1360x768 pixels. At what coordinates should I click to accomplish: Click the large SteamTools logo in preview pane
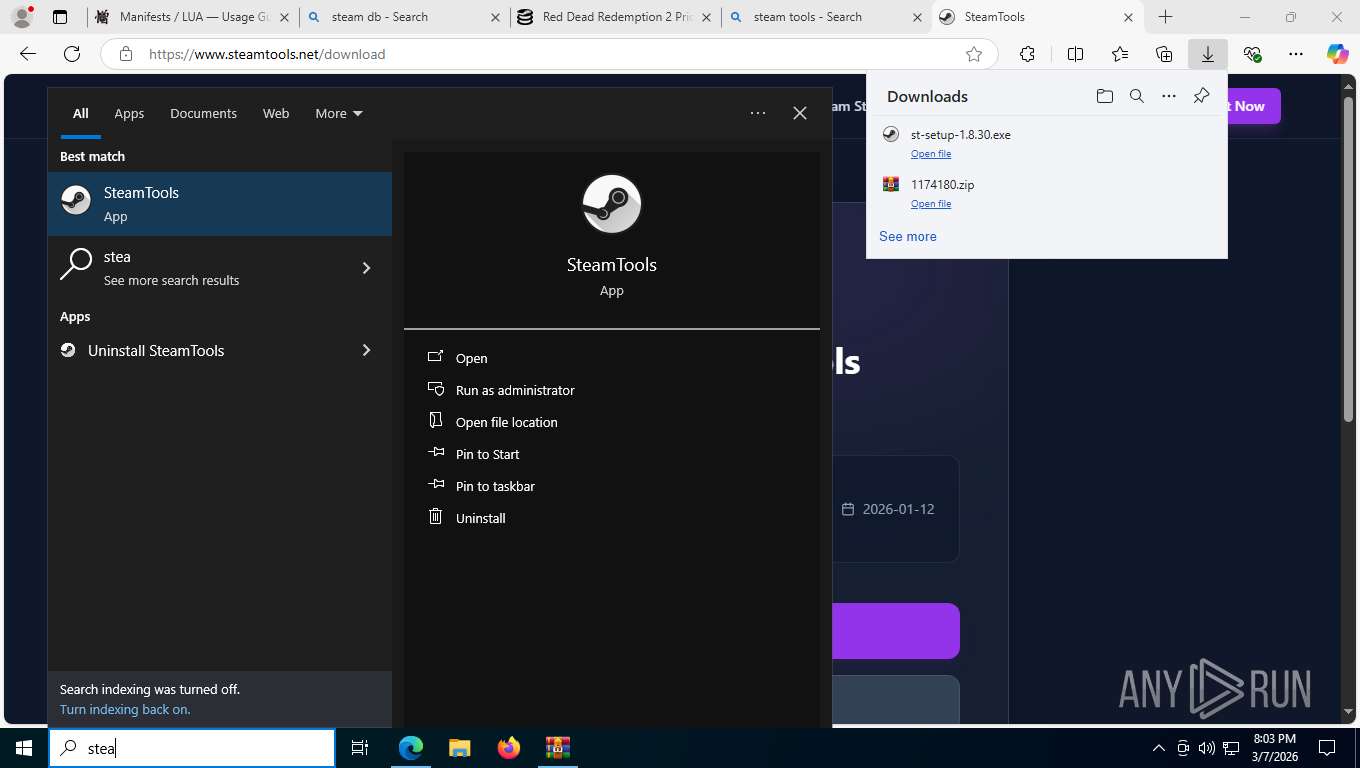pyautogui.click(x=612, y=204)
